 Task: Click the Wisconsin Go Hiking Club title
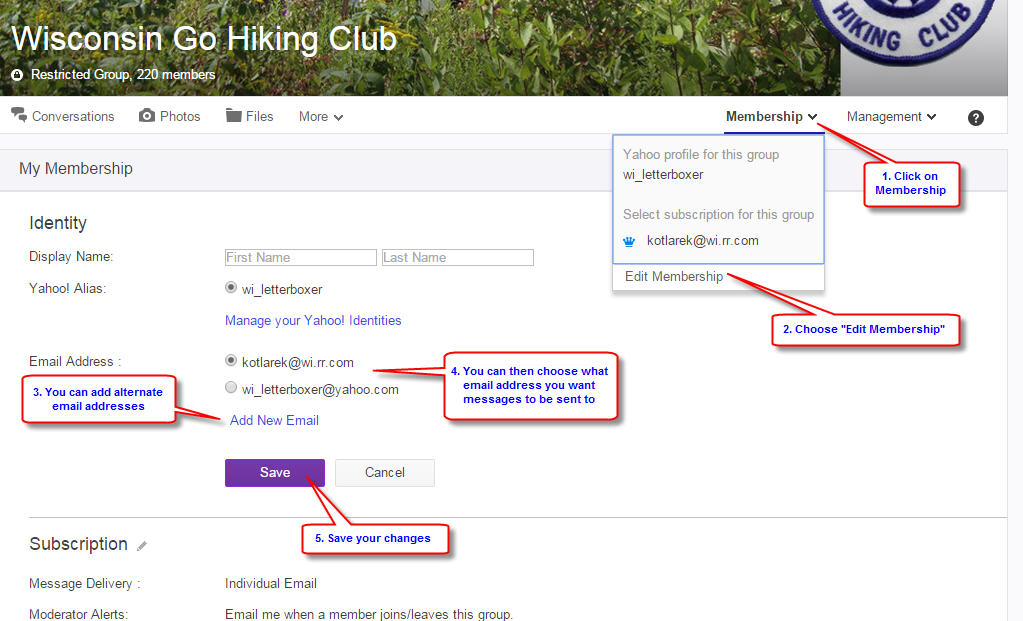click(x=204, y=38)
